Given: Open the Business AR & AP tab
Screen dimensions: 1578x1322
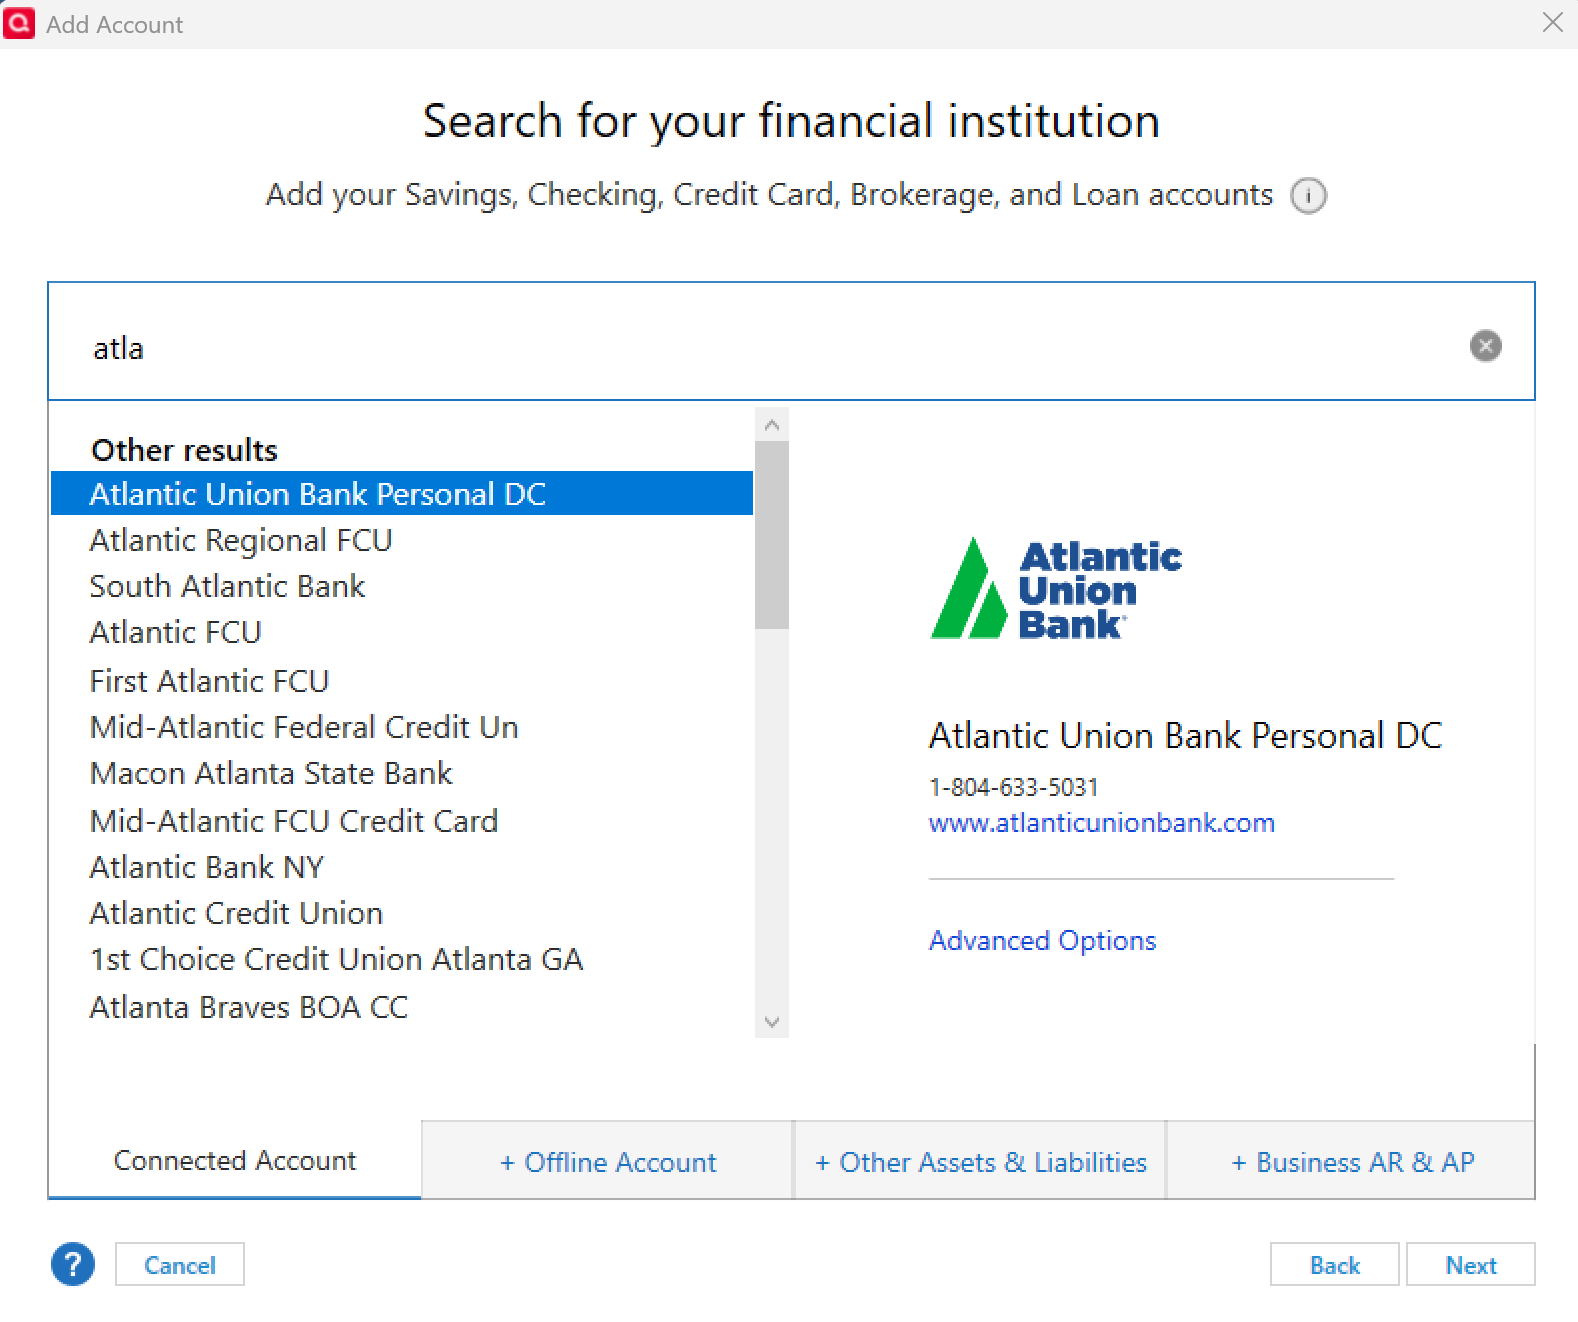Looking at the screenshot, I should pyautogui.click(x=1352, y=1162).
